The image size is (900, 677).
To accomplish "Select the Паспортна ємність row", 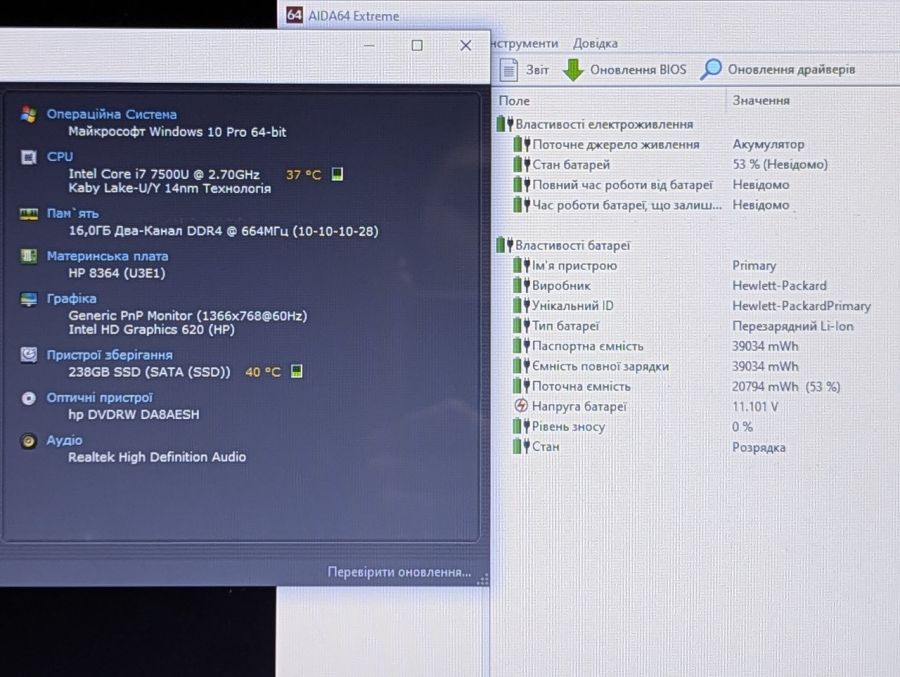I will click(x=656, y=346).
